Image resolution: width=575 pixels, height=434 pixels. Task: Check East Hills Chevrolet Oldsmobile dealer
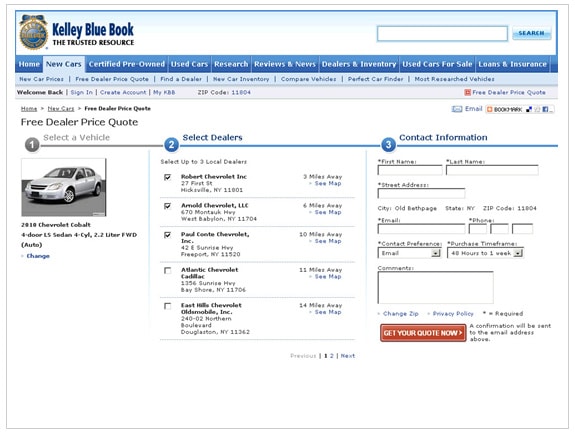click(x=168, y=306)
